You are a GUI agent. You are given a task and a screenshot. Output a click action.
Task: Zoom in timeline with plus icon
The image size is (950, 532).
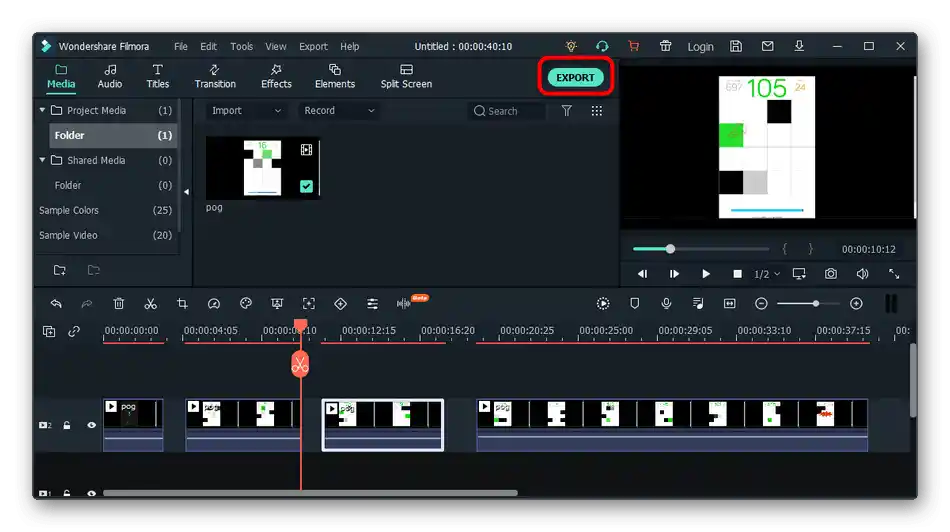(x=856, y=304)
